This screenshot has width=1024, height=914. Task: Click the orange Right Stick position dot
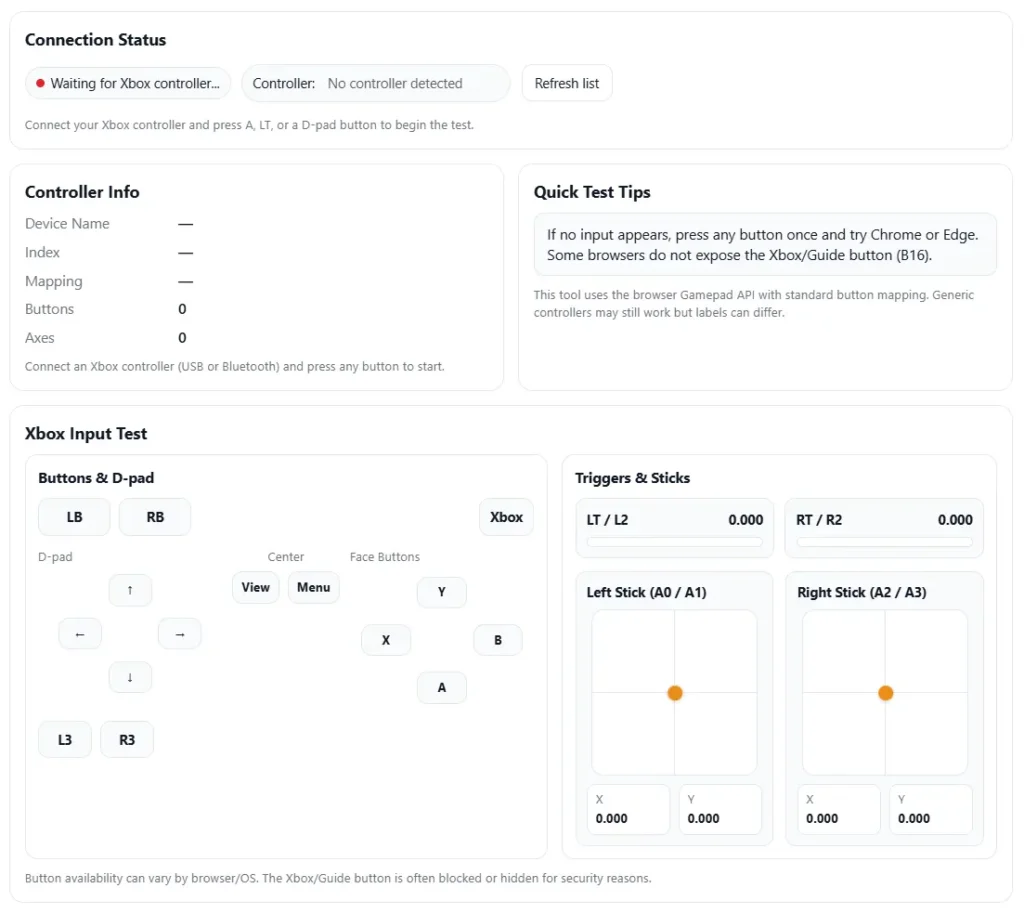(885, 693)
